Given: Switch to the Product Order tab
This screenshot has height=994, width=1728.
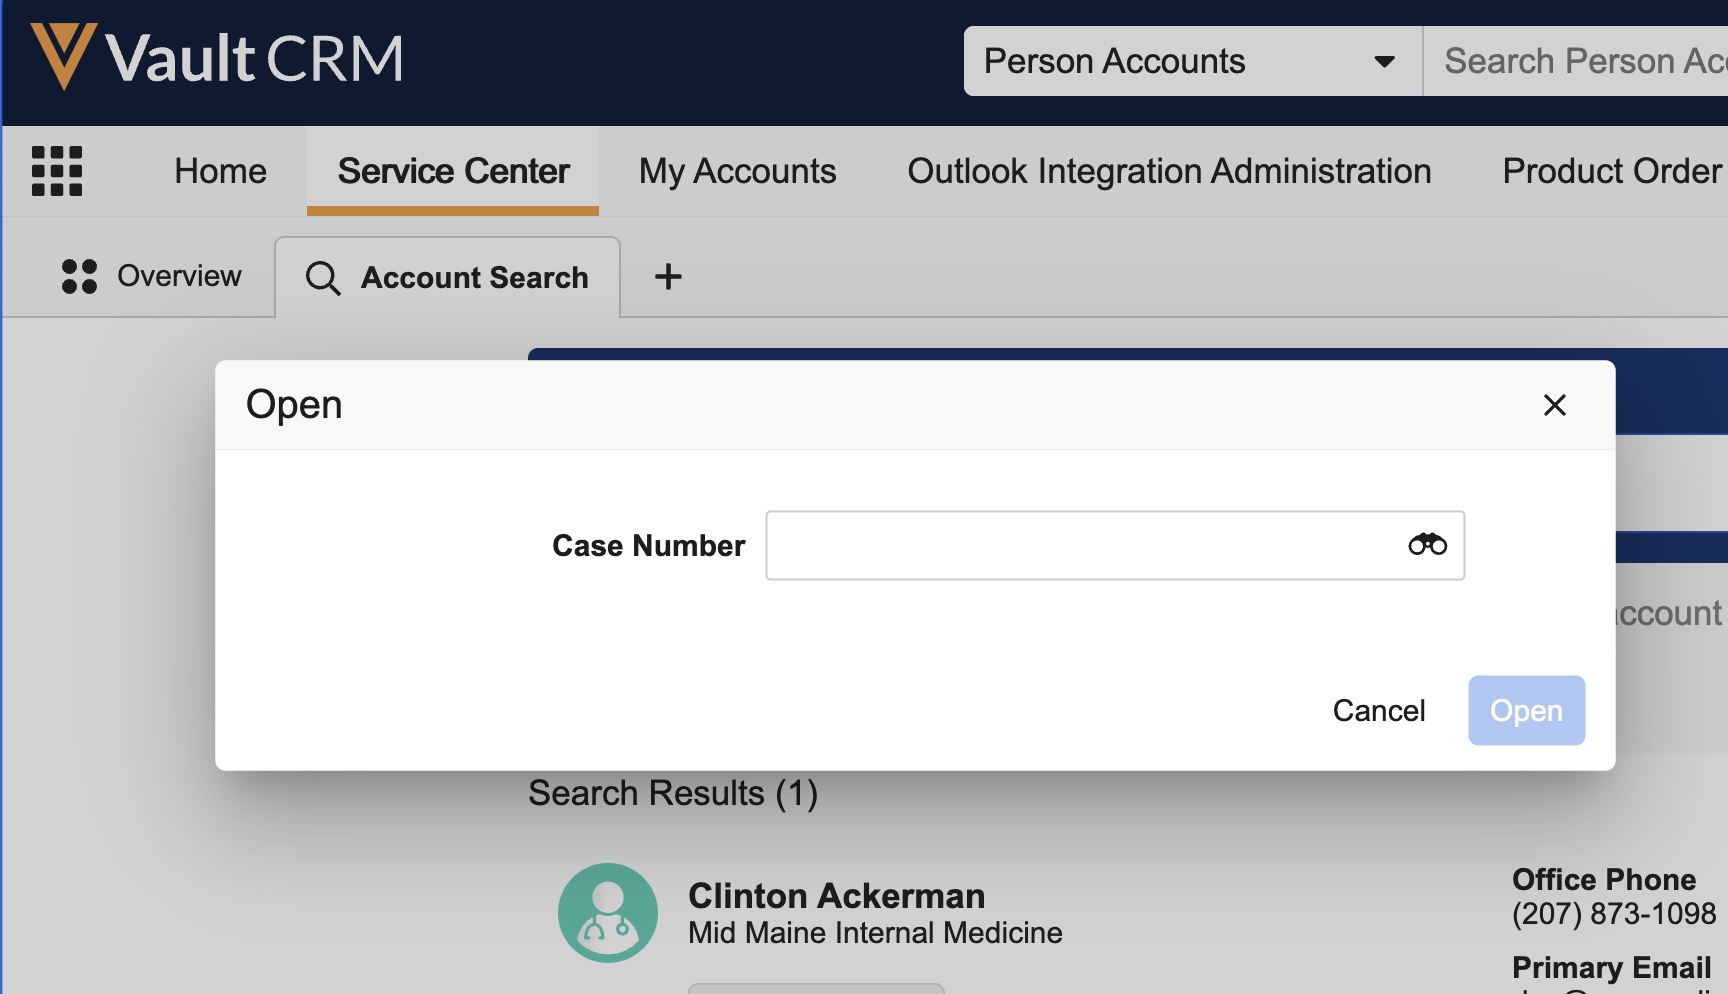Looking at the screenshot, I should click(x=1612, y=171).
